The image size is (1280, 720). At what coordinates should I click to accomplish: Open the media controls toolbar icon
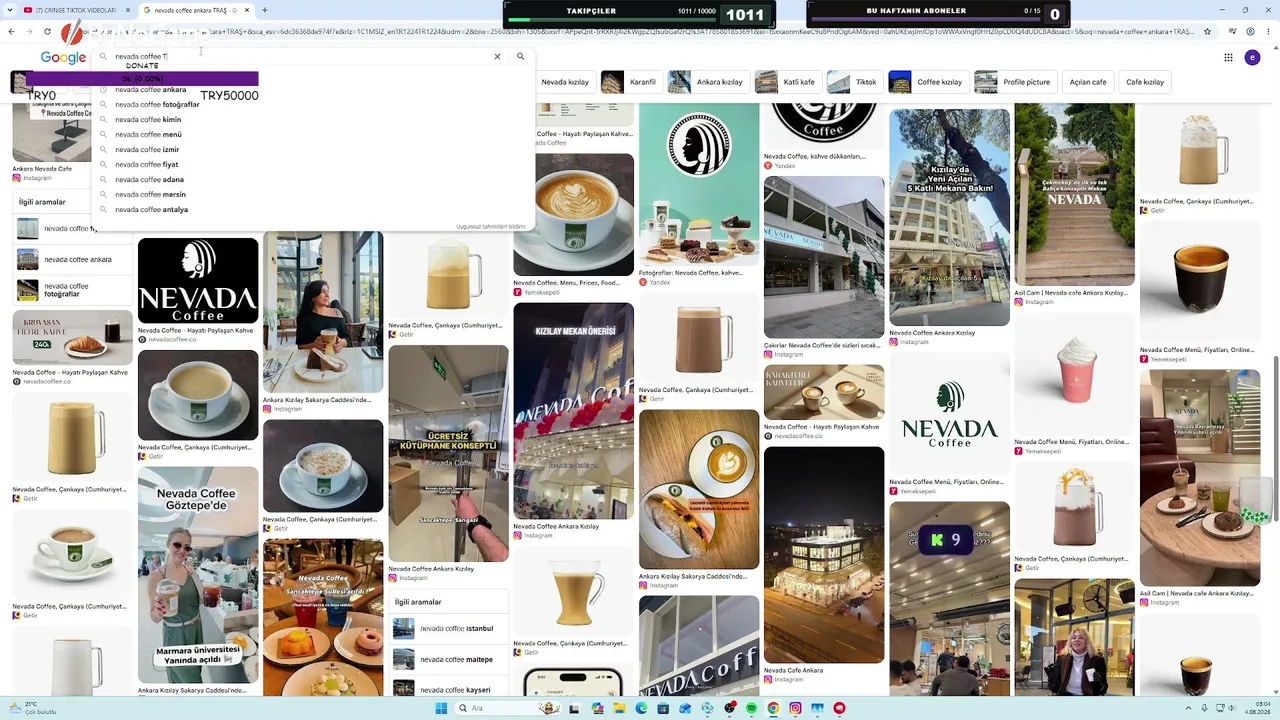pos(1233,31)
